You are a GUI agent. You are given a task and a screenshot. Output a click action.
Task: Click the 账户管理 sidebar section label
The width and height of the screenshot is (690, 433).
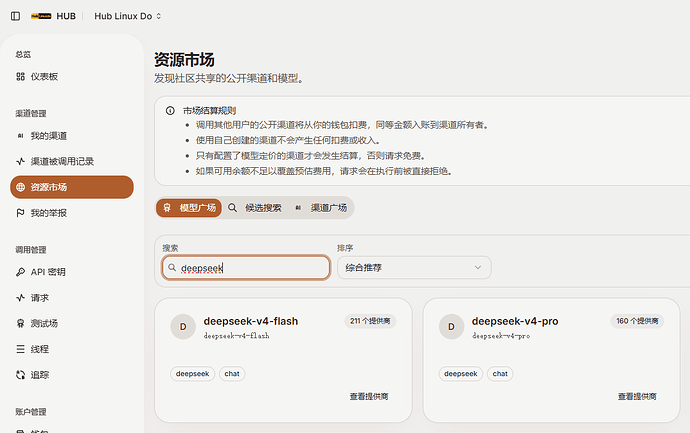pyautogui.click(x=31, y=412)
